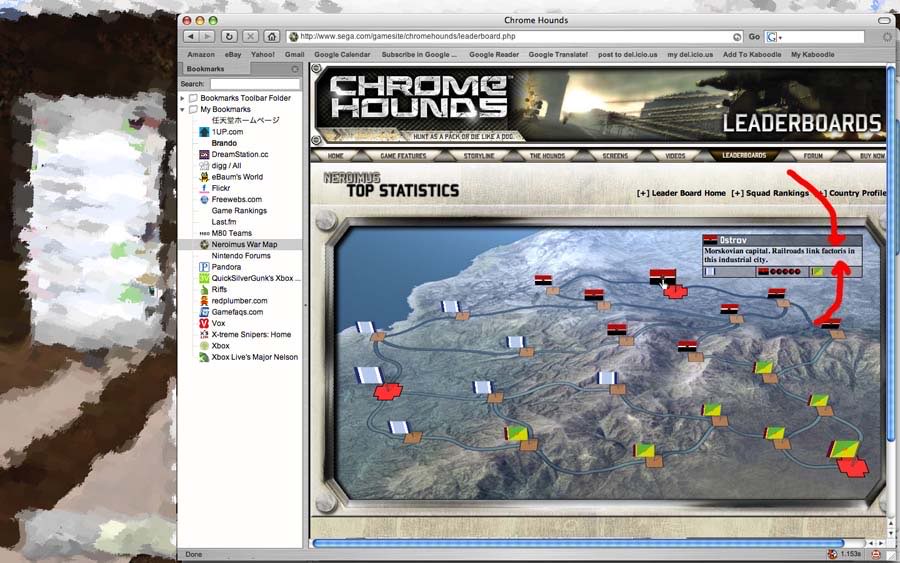Click the red status bar icon at far right
Viewport: 900px width, 563px height.
click(876, 554)
